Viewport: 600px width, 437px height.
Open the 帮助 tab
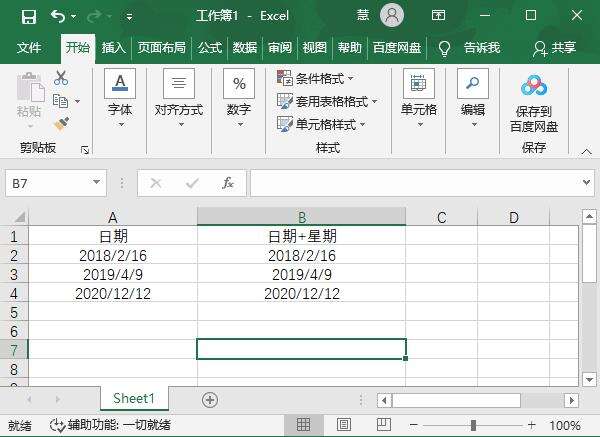click(x=349, y=48)
